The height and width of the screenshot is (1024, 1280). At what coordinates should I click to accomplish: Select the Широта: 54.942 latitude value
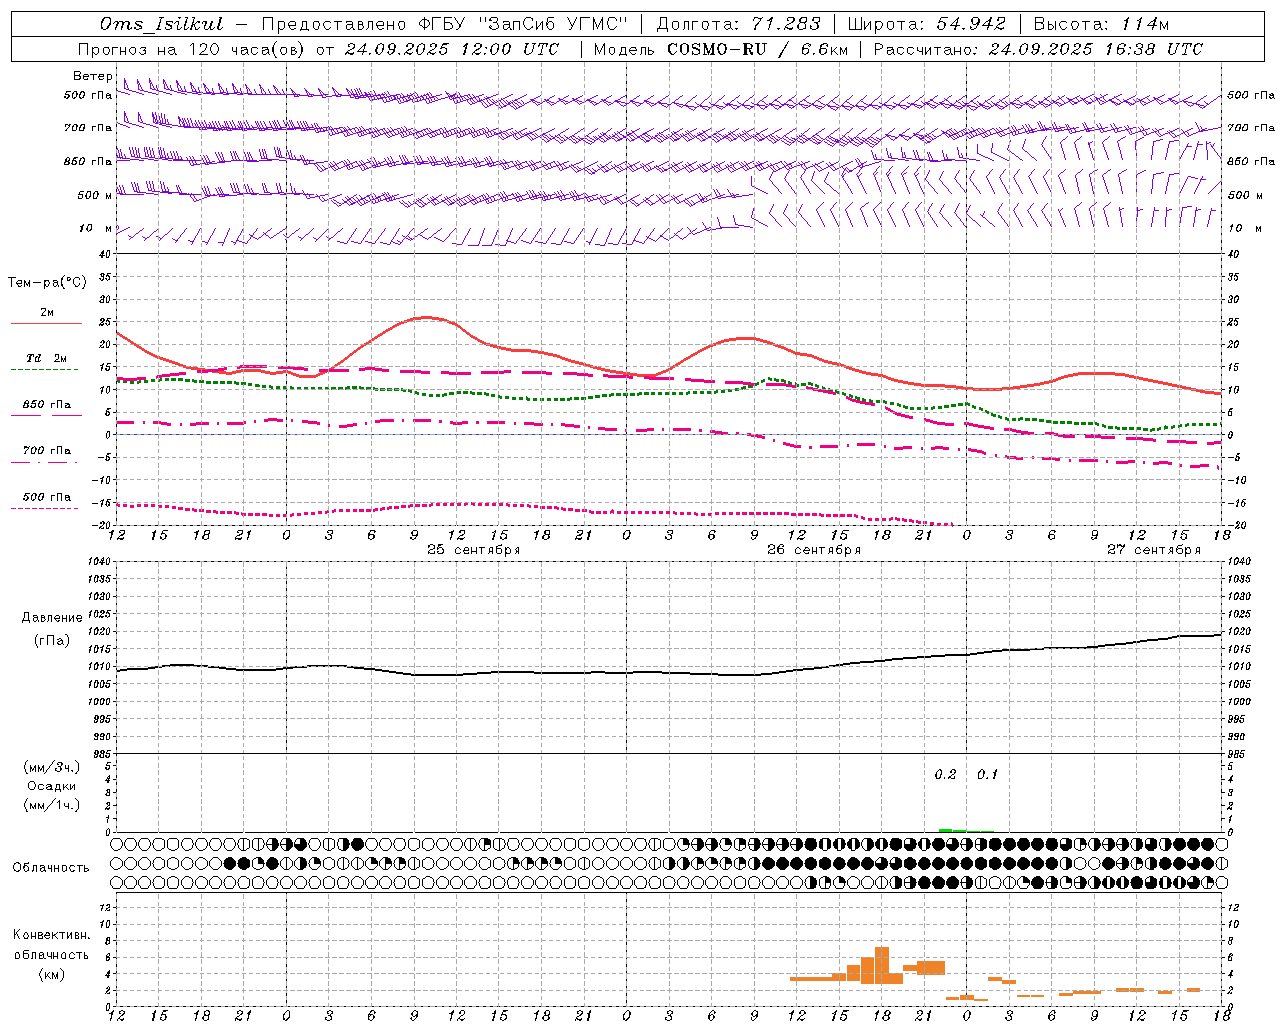927,24
